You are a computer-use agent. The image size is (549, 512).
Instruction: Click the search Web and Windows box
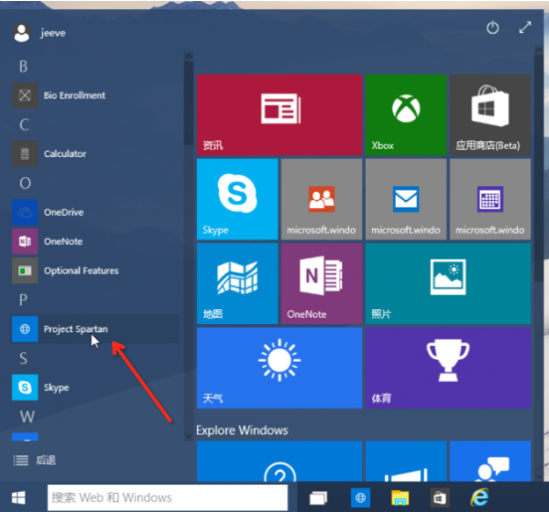(x=168, y=497)
